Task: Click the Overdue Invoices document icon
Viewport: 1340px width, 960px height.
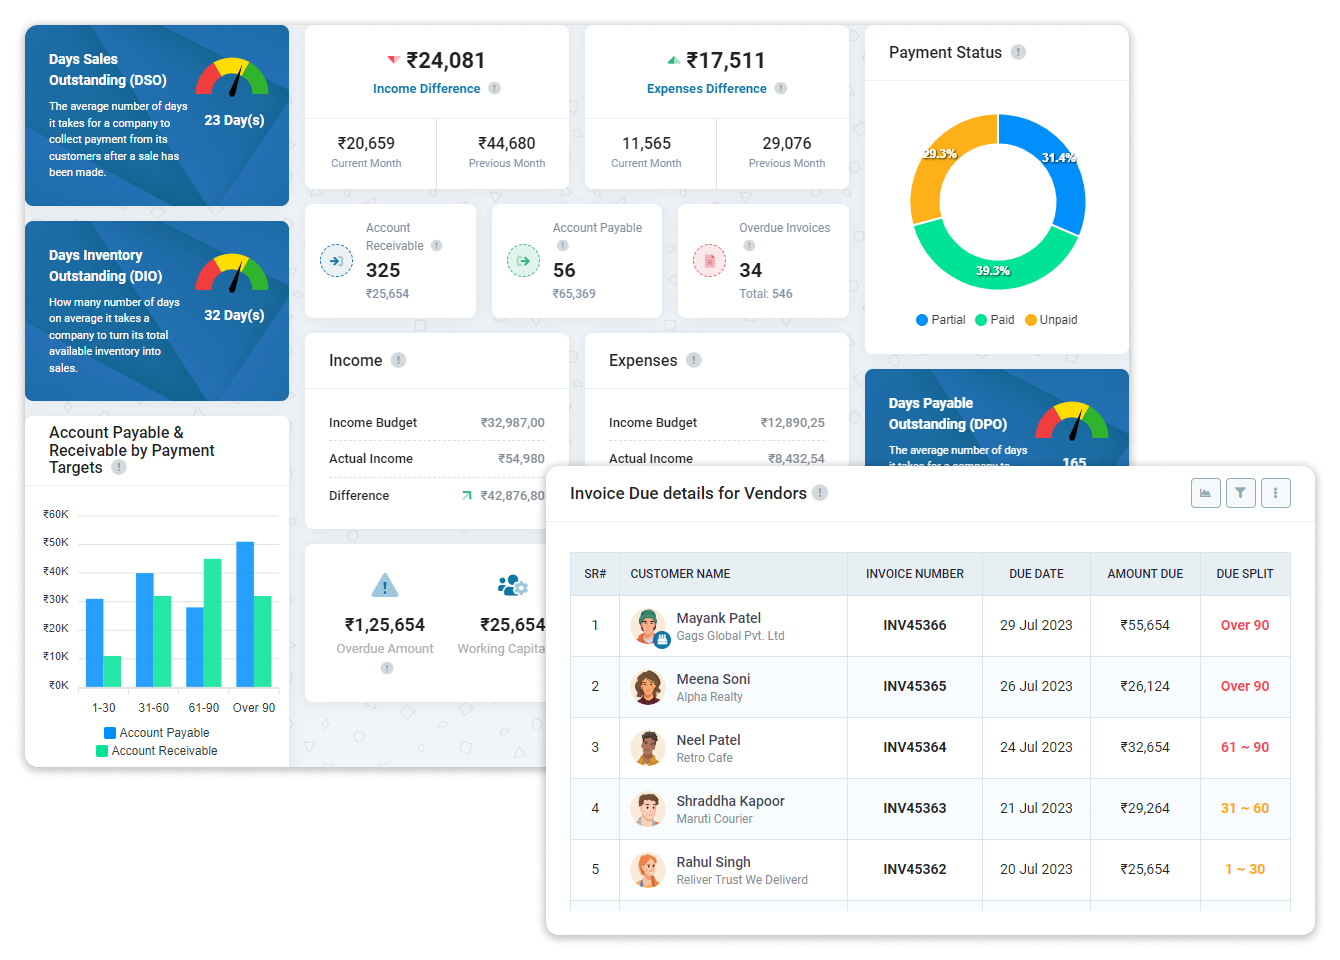Action: coord(709,261)
